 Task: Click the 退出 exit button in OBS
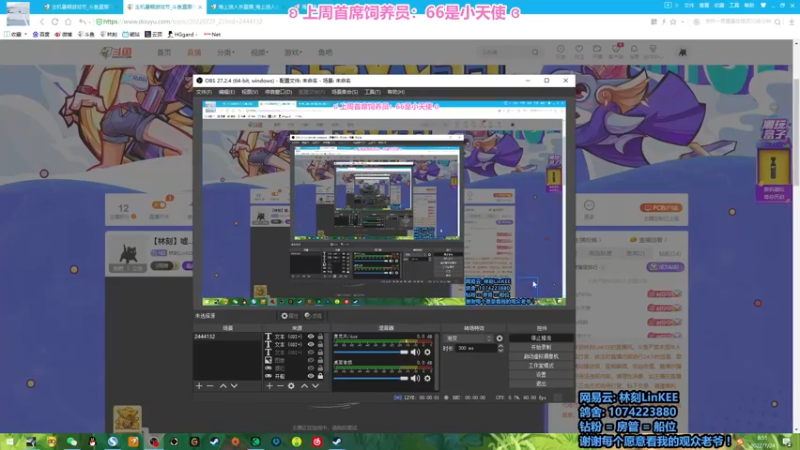point(541,384)
